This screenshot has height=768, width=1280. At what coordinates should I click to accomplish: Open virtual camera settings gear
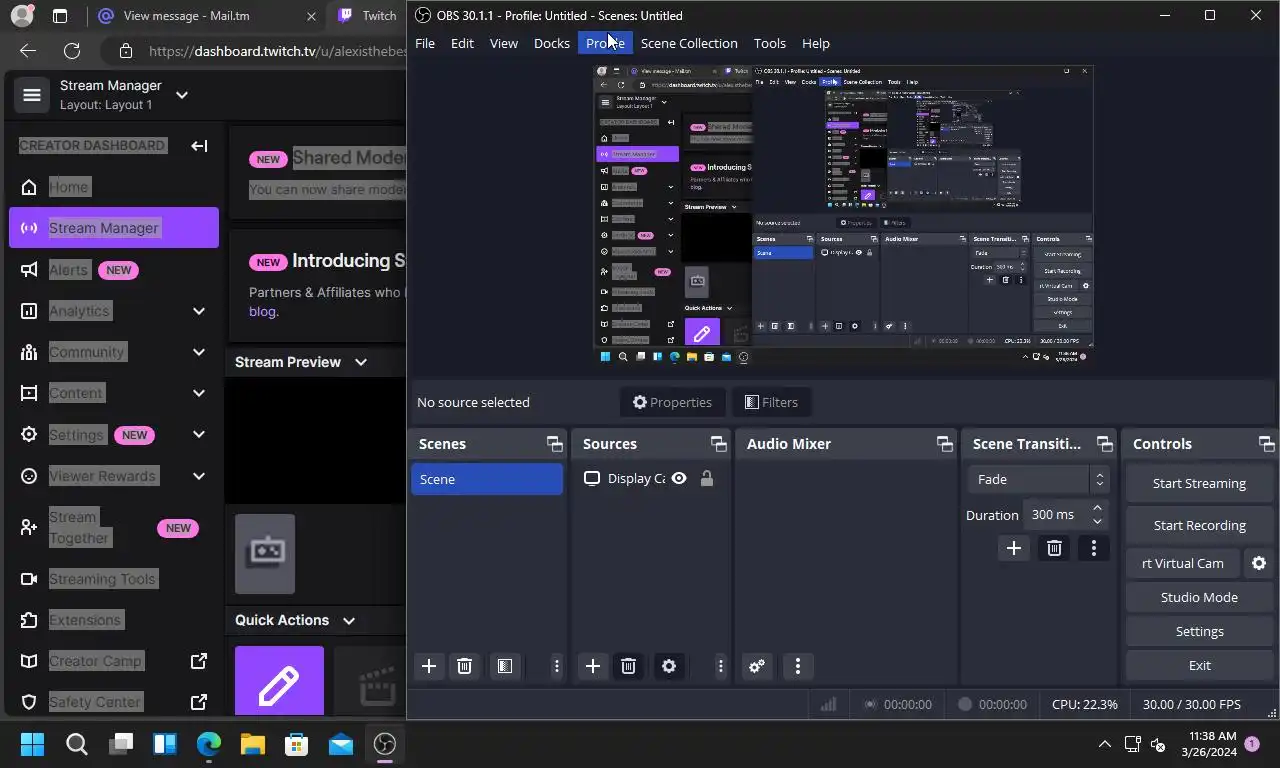[1259, 563]
